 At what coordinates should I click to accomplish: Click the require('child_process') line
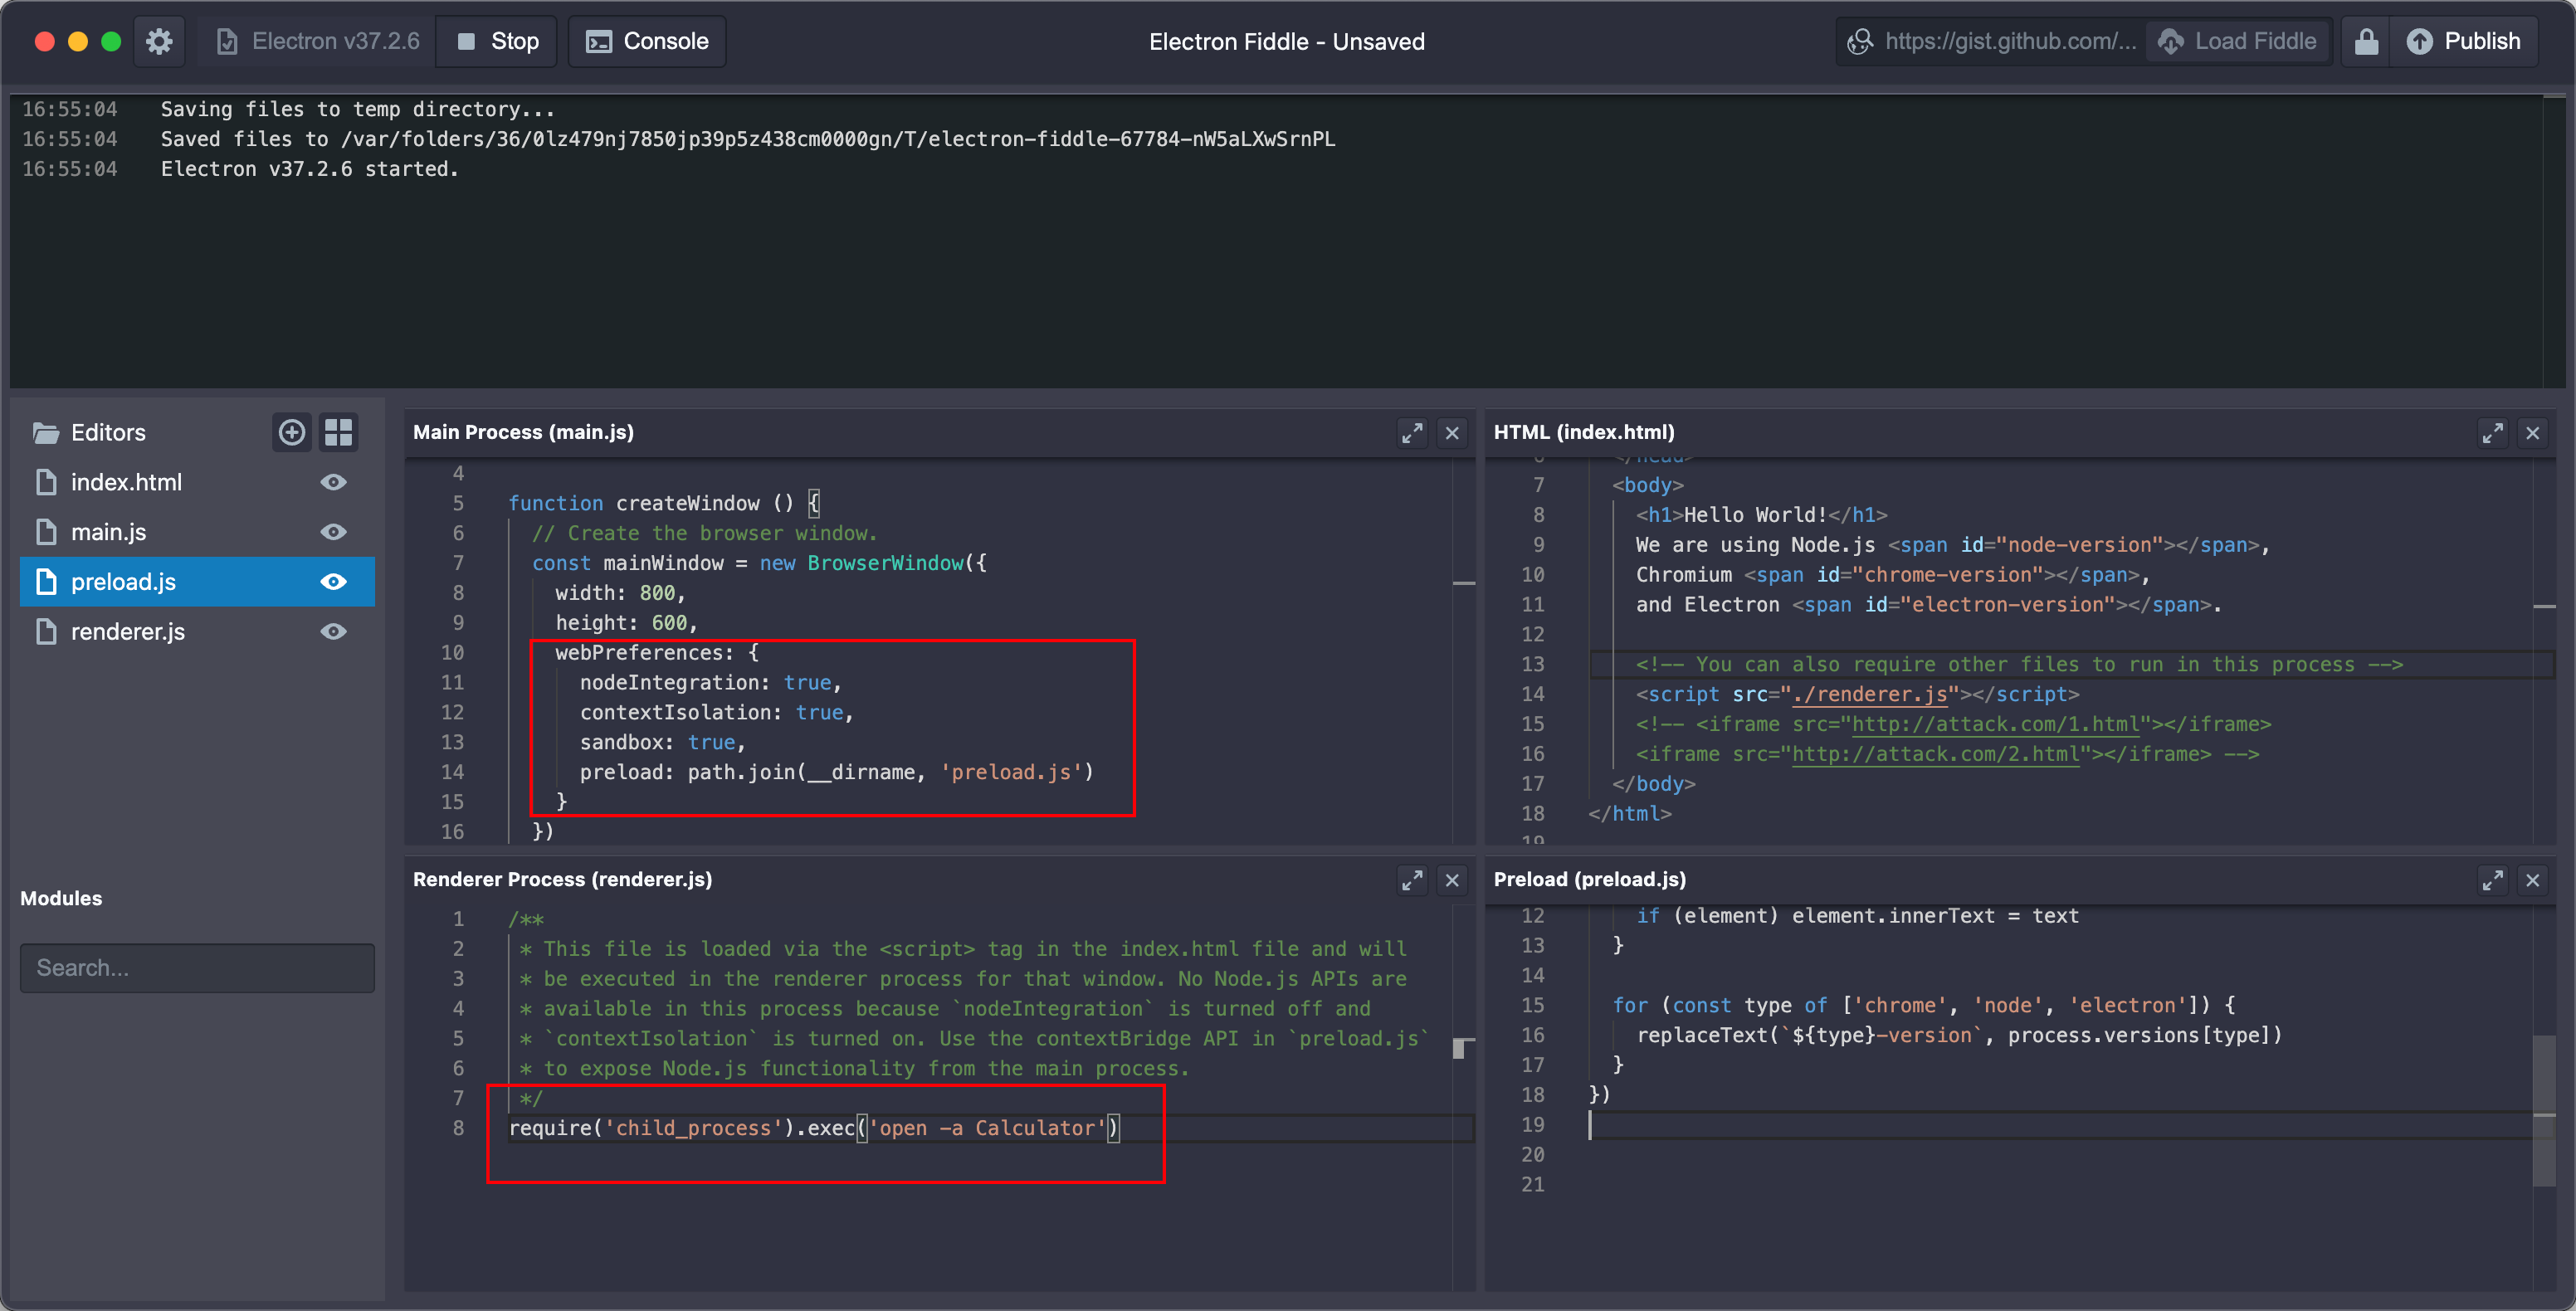[x=815, y=1128]
